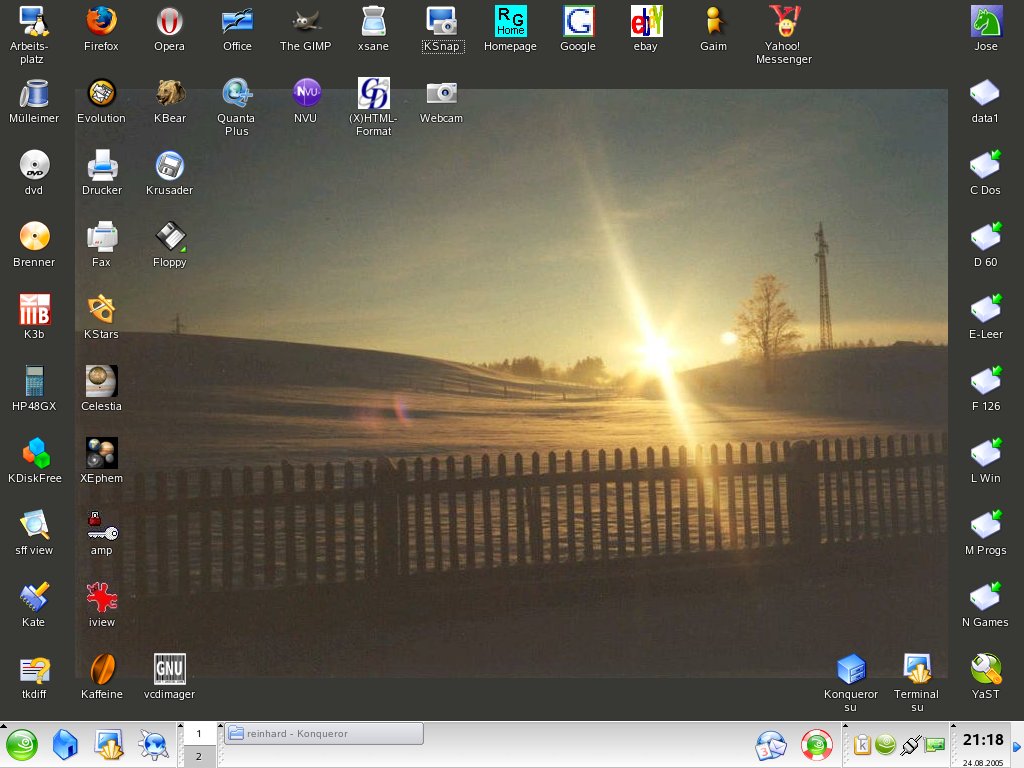Open Quanta Plus editor icon
The image size is (1024, 768).
click(x=237, y=95)
